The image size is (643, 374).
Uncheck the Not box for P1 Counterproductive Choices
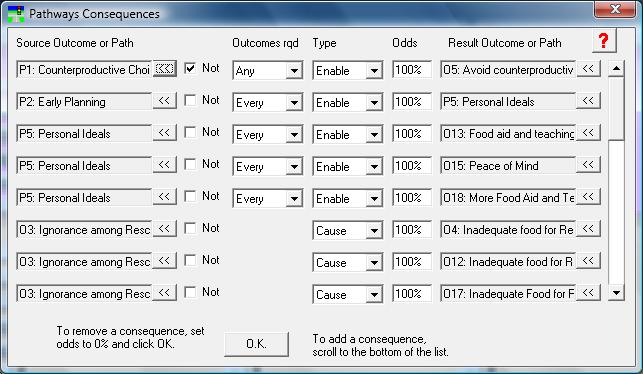tap(190, 68)
